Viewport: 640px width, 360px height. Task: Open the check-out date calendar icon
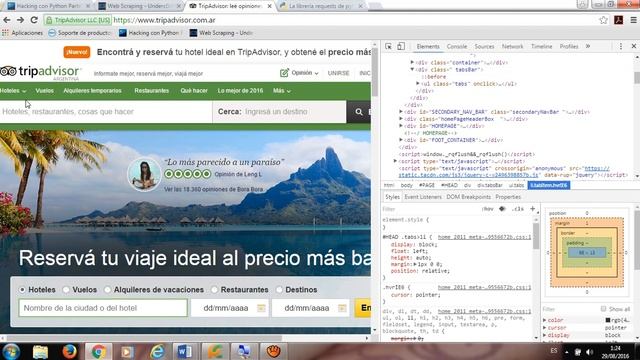pyautogui.click(x=342, y=308)
